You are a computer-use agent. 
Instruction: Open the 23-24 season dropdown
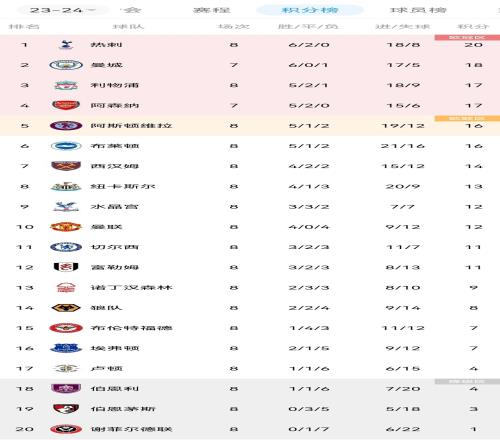(63, 10)
